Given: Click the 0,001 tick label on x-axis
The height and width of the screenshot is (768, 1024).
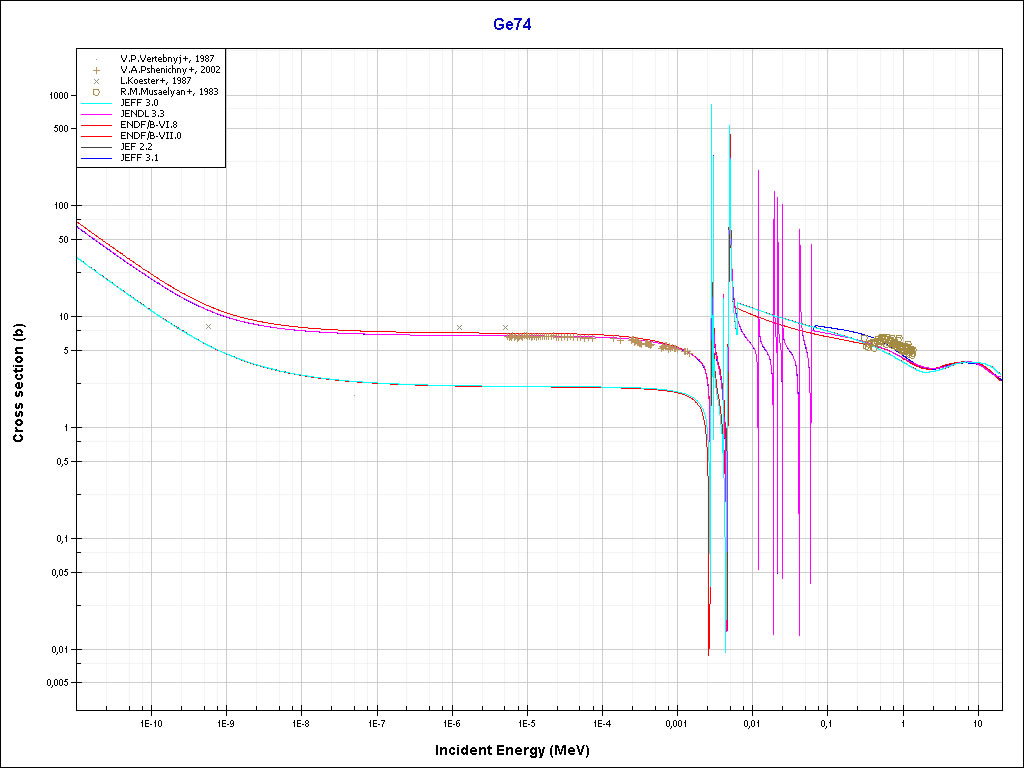Looking at the screenshot, I should [x=676, y=722].
